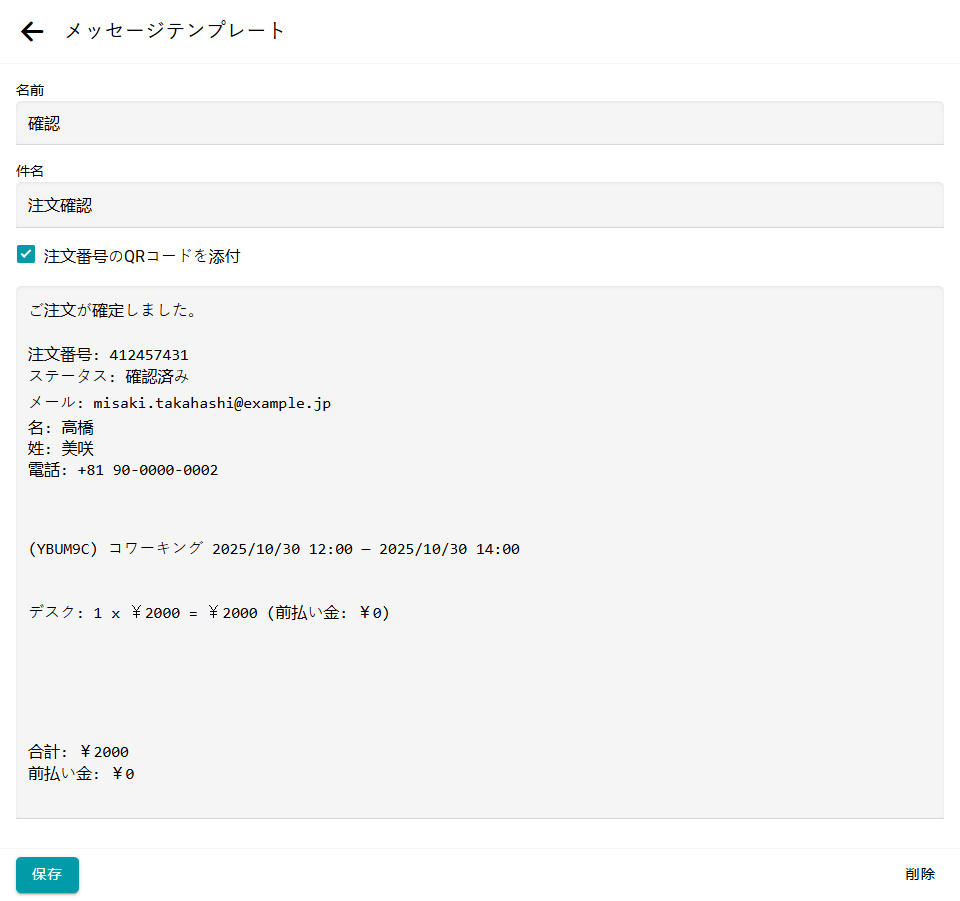Select the 注文番号: 412457431 line
The width and height of the screenshot is (960, 901).
click(108, 355)
